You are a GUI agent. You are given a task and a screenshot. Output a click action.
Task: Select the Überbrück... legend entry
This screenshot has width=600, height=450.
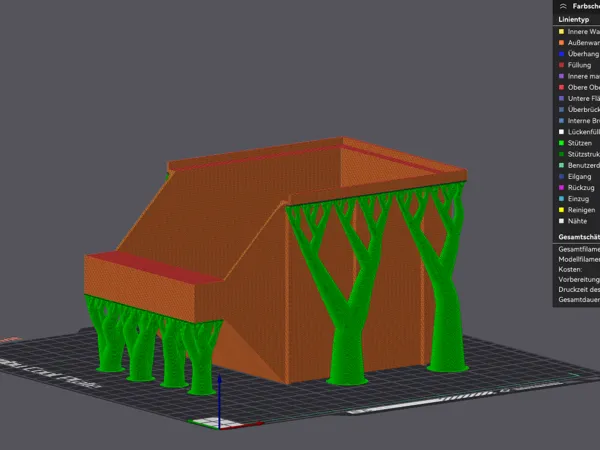pyautogui.click(x=579, y=109)
